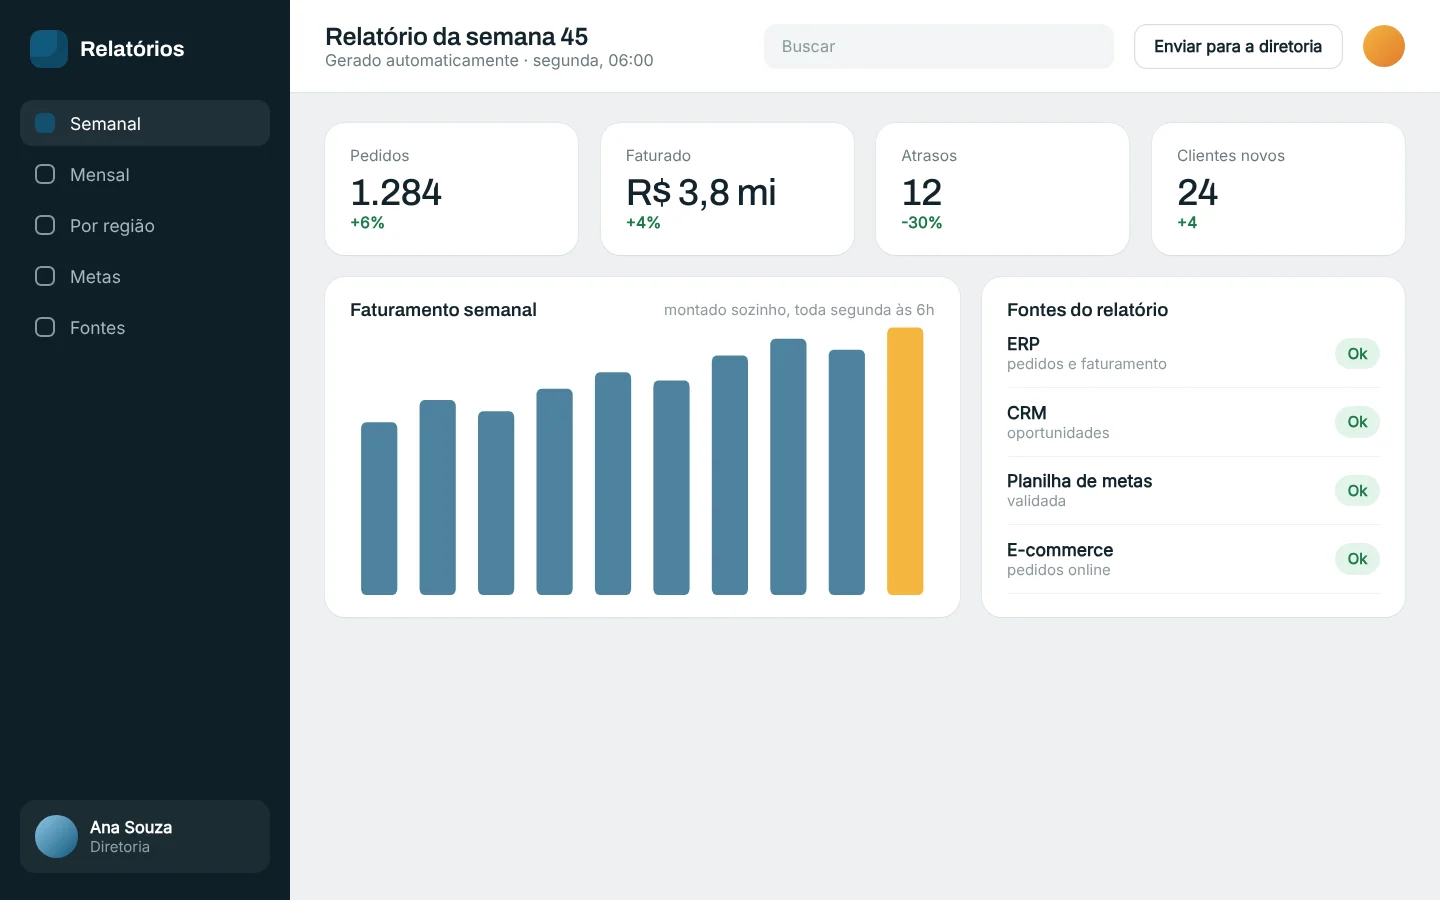Click the ERP source name

[x=1023, y=344]
